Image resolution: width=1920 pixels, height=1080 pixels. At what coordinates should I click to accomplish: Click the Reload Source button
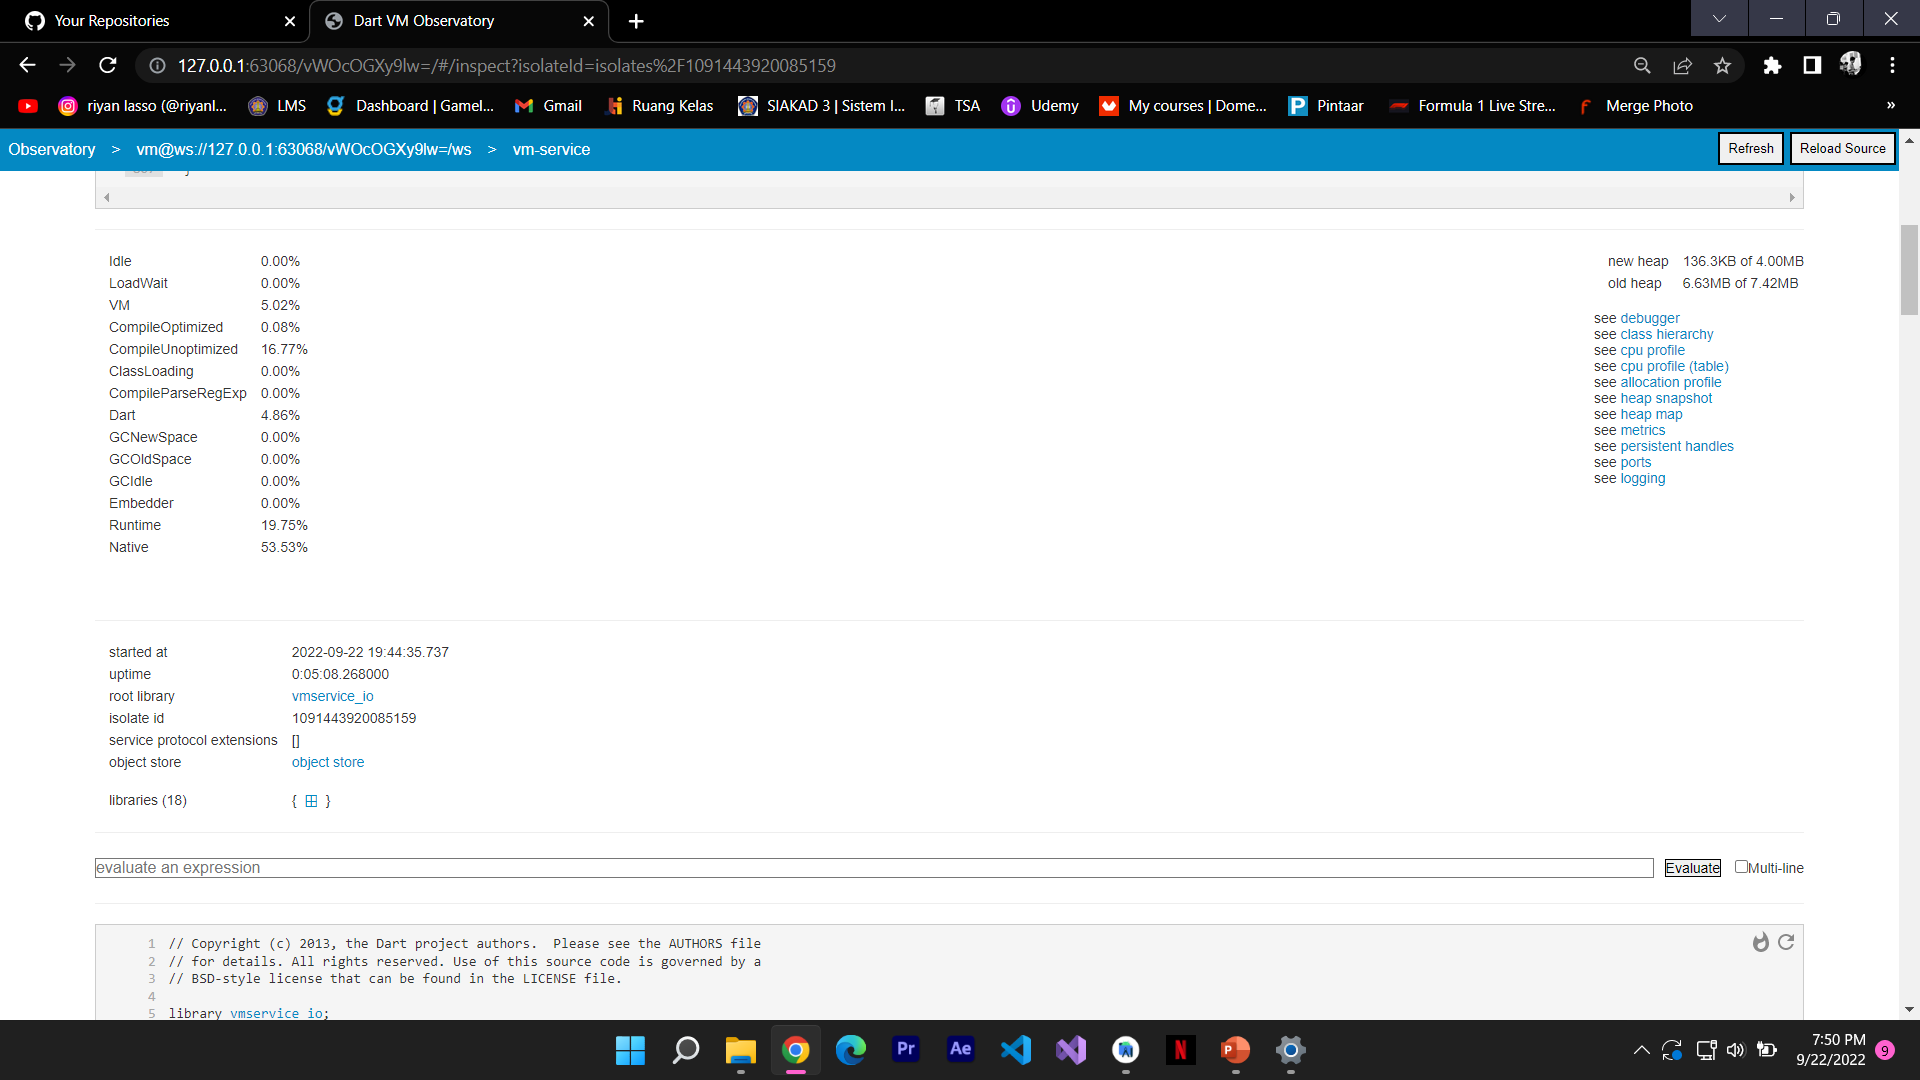point(1842,148)
